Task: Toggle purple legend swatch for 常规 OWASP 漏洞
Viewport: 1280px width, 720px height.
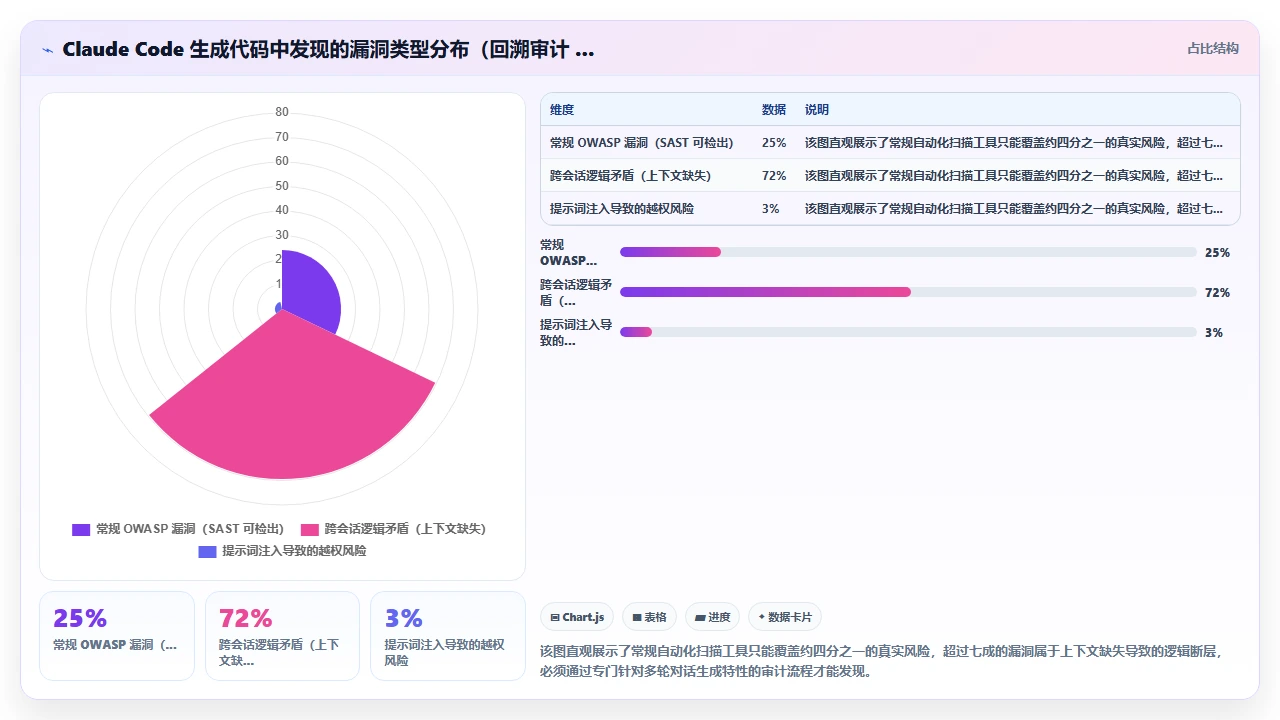Action: pos(81,529)
